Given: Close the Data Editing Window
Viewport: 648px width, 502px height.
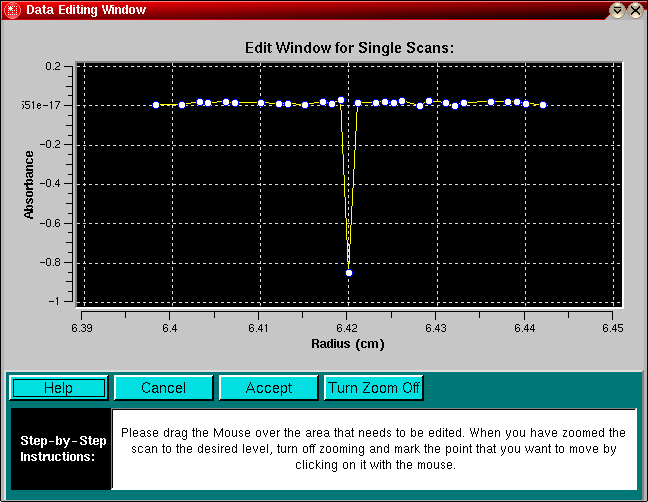Looking at the screenshot, I should point(635,10).
